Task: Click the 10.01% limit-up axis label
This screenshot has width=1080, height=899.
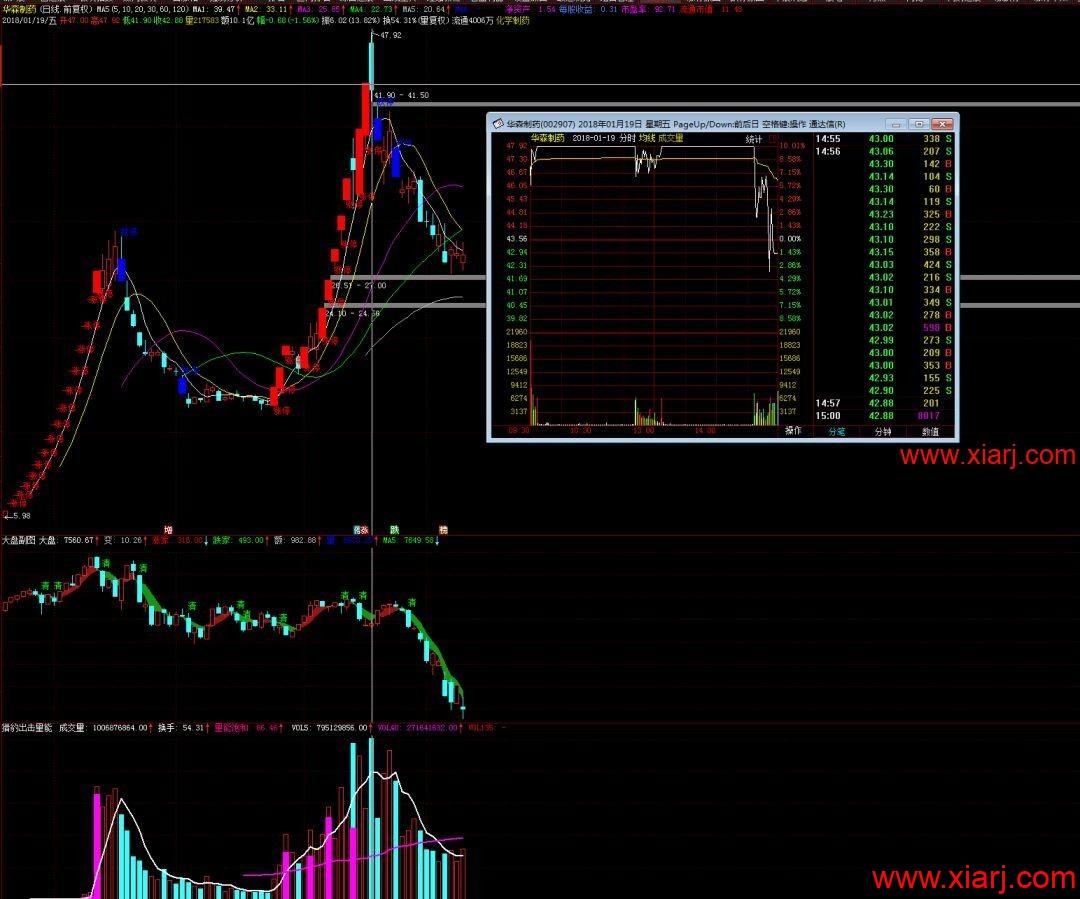Action: tap(792, 146)
